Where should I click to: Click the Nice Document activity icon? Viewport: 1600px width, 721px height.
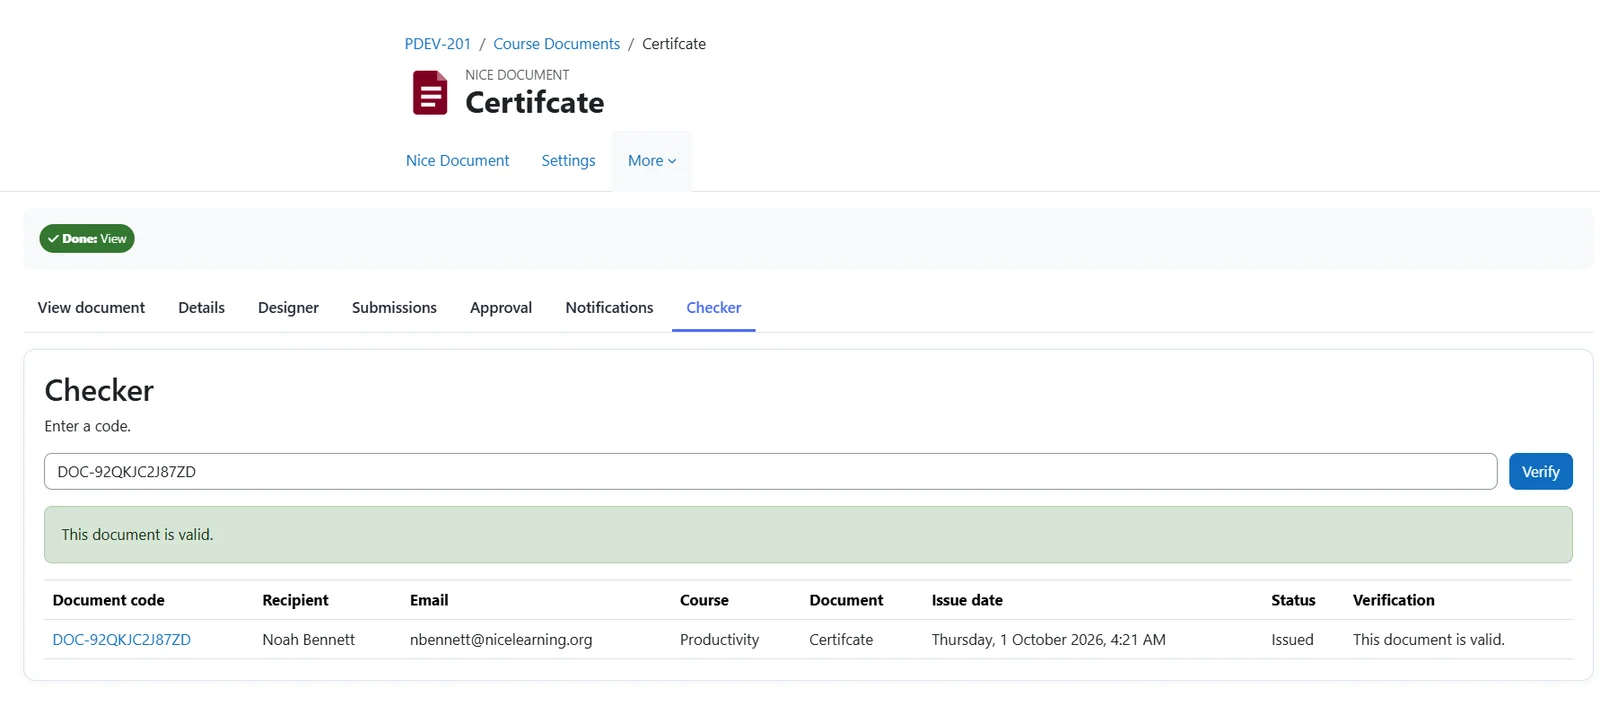click(430, 93)
